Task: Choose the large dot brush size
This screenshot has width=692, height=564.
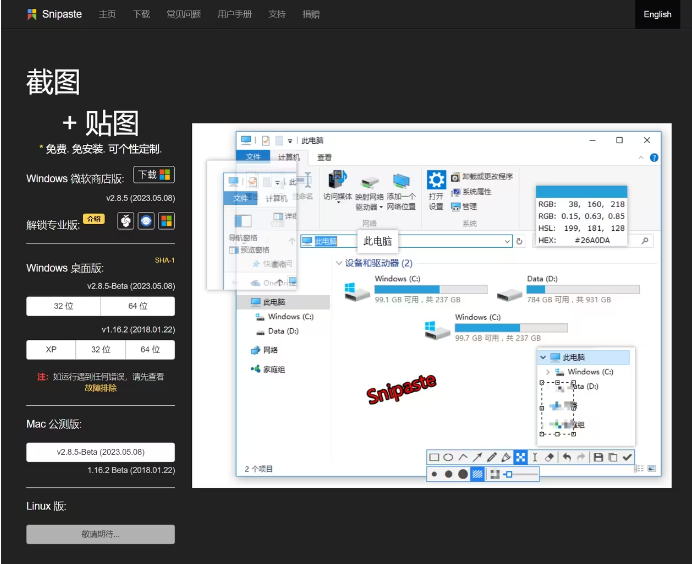Action: pyautogui.click(x=463, y=474)
